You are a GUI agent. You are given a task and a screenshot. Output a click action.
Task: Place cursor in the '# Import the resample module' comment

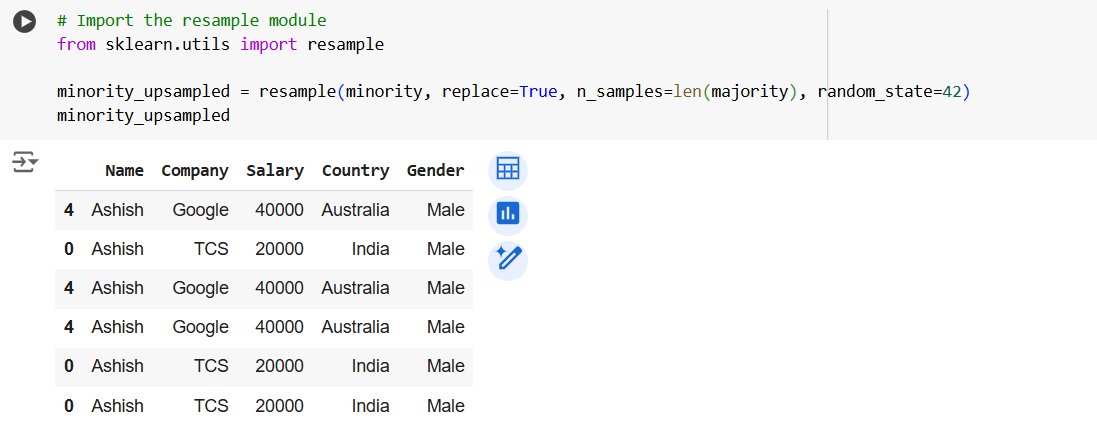(x=191, y=21)
